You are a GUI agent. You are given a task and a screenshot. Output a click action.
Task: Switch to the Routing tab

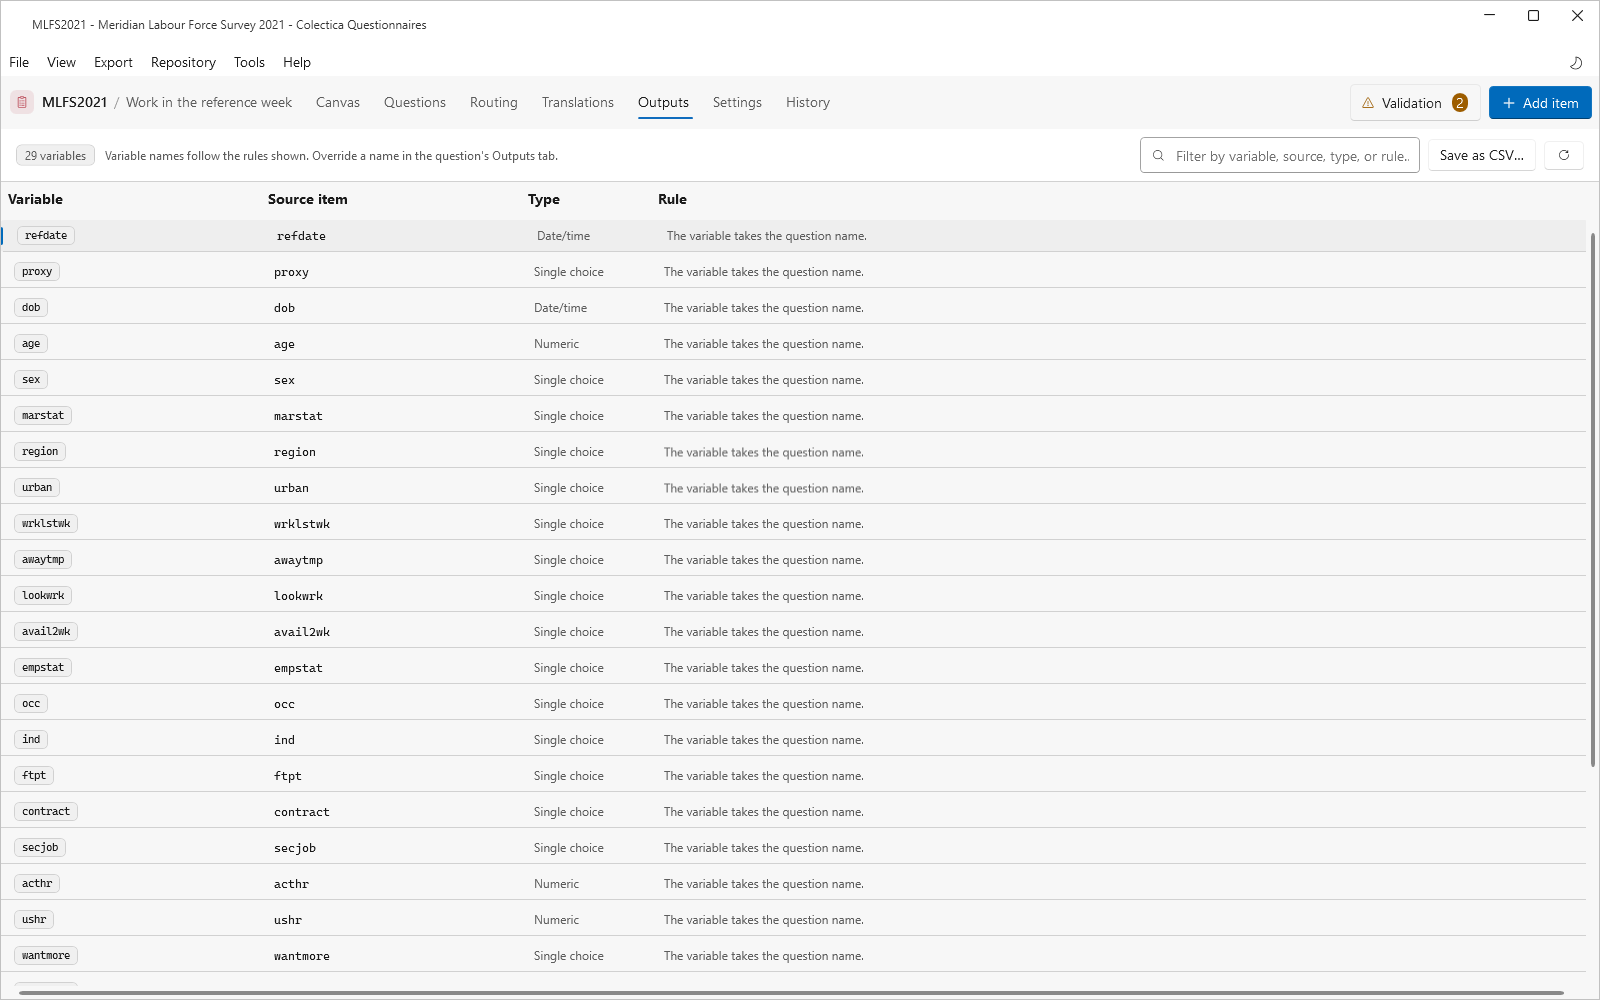494,102
